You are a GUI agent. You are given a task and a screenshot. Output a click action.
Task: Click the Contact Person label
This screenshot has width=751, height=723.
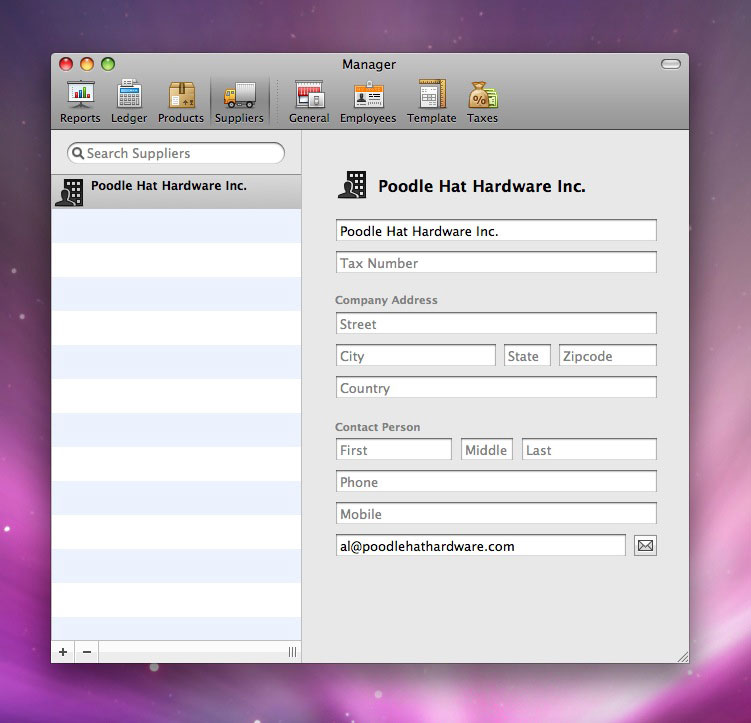click(x=377, y=427)
